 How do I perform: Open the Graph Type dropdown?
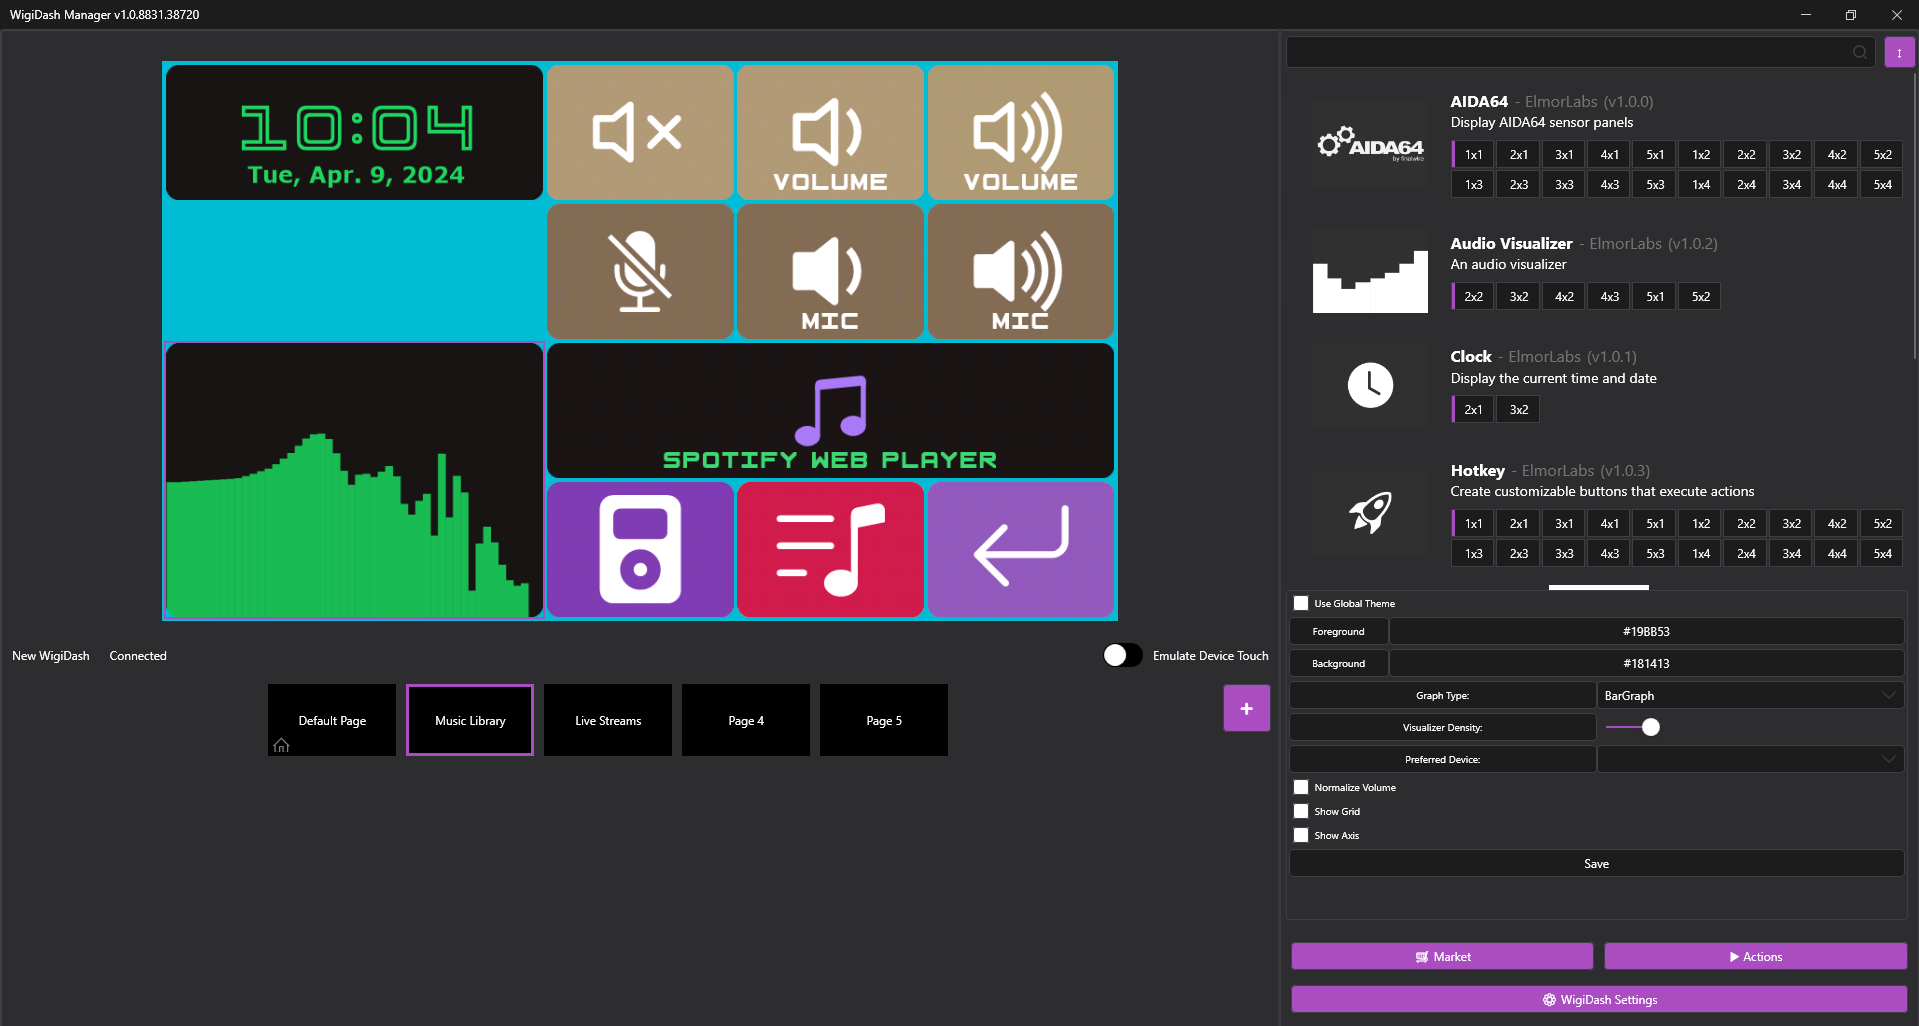tap(1749, 694)
